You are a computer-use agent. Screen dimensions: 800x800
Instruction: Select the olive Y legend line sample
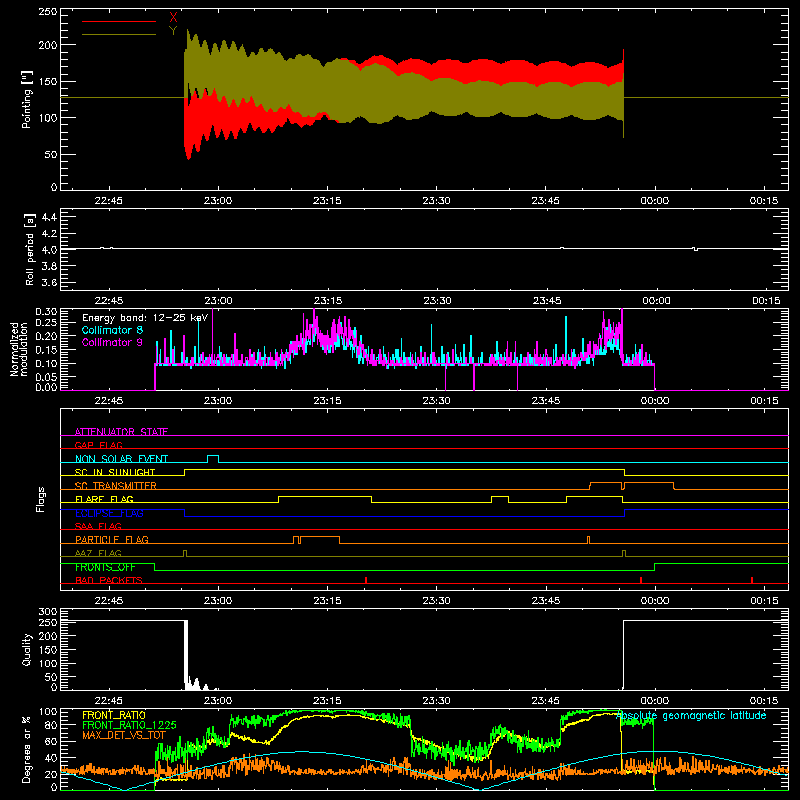tap(119, 34)
